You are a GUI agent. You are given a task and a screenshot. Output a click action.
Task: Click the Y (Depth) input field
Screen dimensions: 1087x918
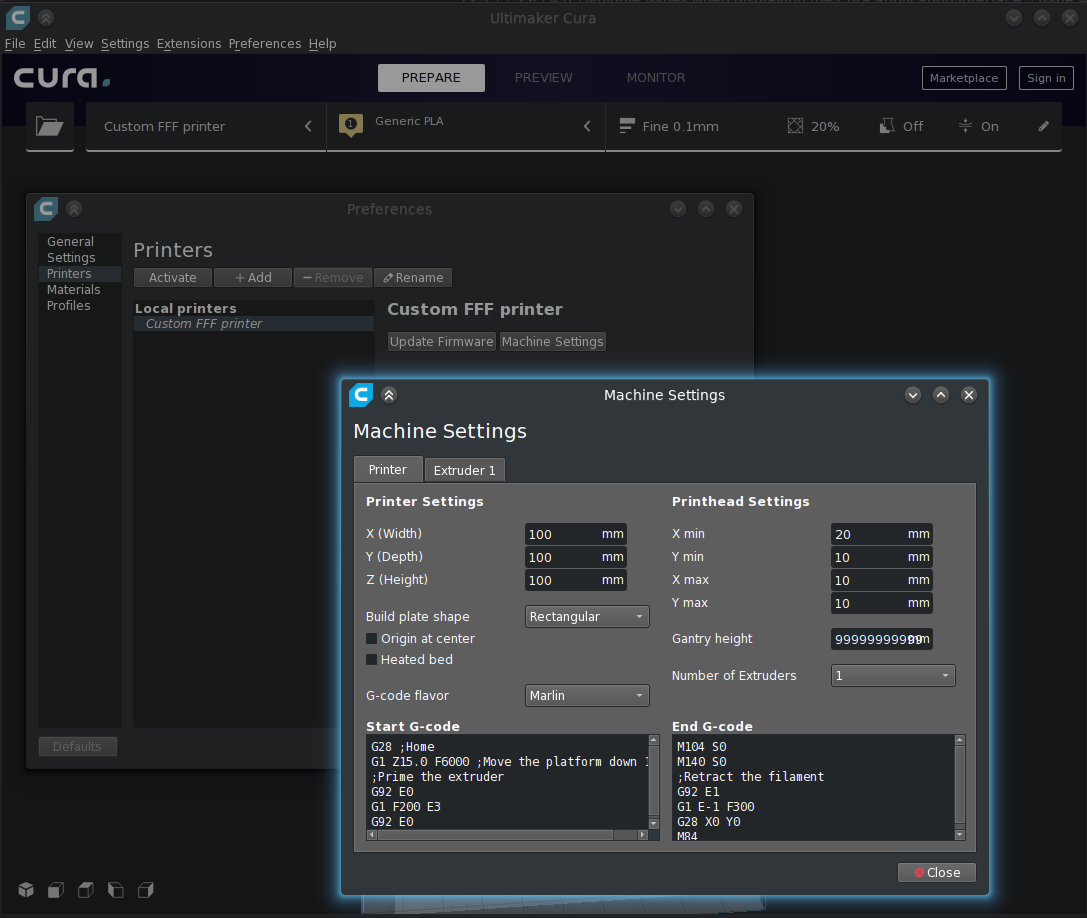(x=575, y=557)
